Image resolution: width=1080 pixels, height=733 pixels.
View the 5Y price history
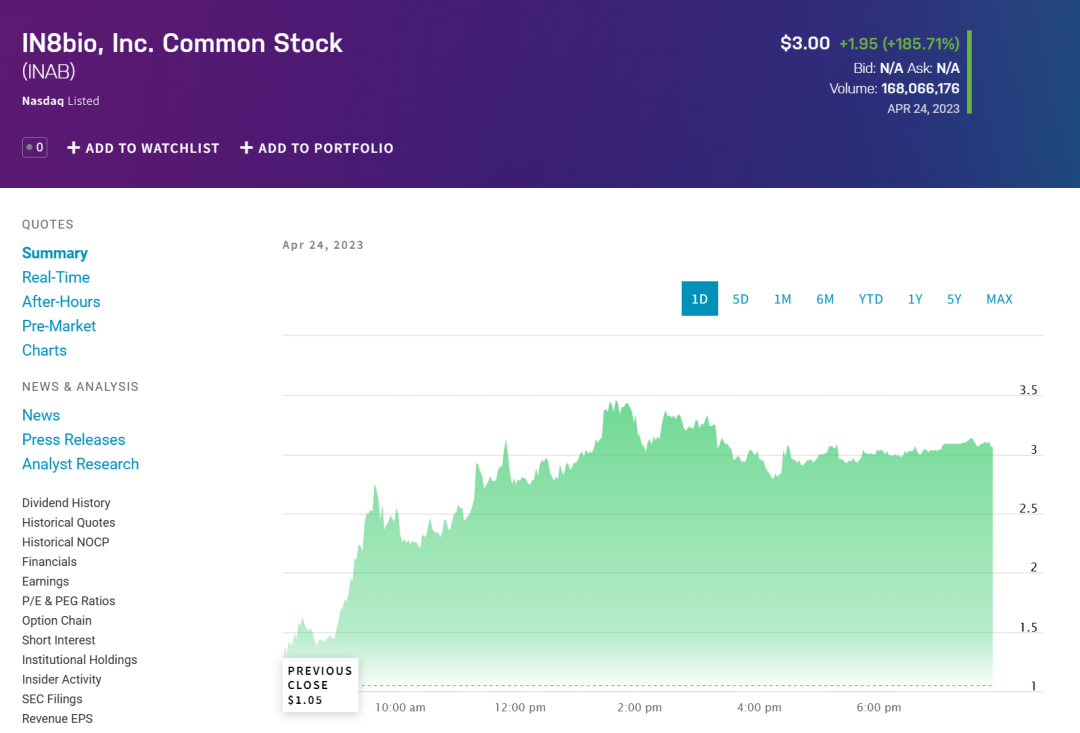click(x=953, y=298)
